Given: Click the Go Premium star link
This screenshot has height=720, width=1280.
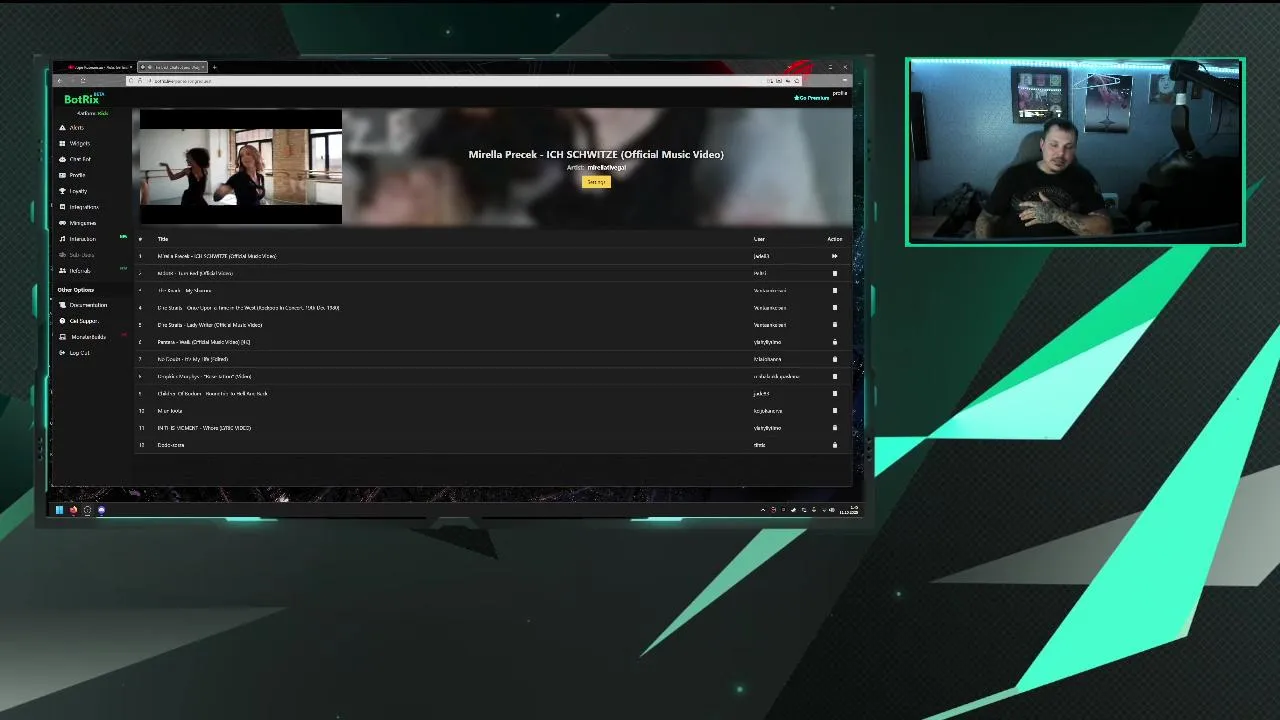Looking at the screenshot, I should pyautogui.click(x=811, y=98).
